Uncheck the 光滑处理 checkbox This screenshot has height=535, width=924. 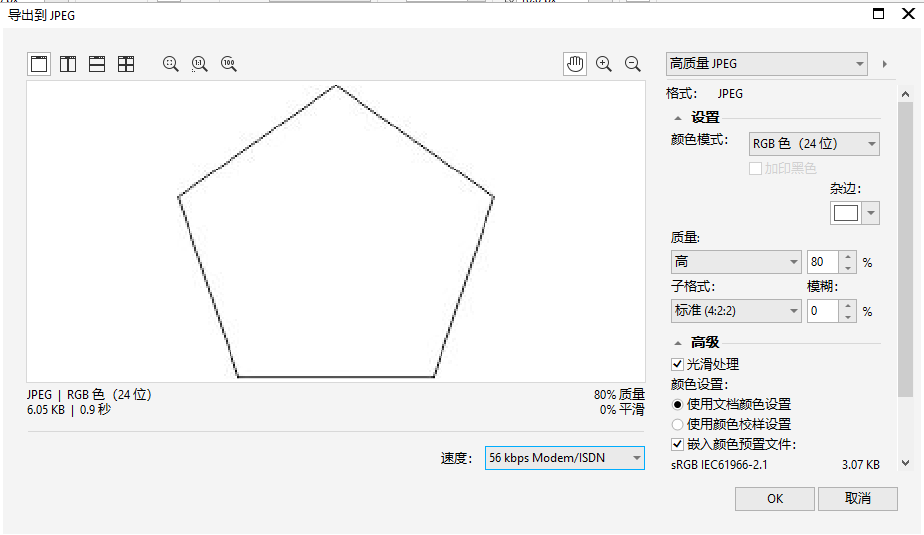coord(678,365)
